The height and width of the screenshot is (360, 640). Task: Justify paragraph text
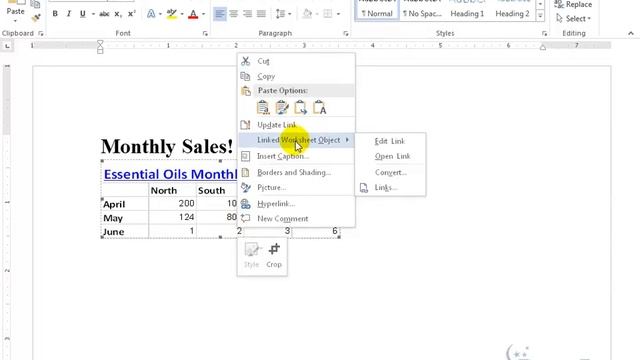coord(261,14)
